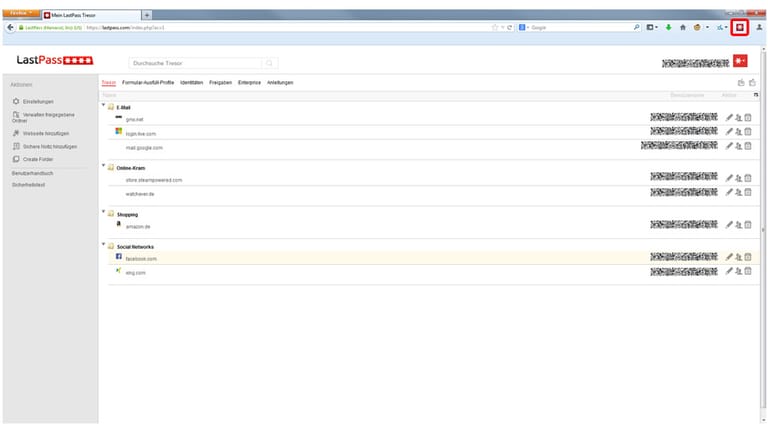Click Create Folder in the sidebar

(x=33, y=159)
